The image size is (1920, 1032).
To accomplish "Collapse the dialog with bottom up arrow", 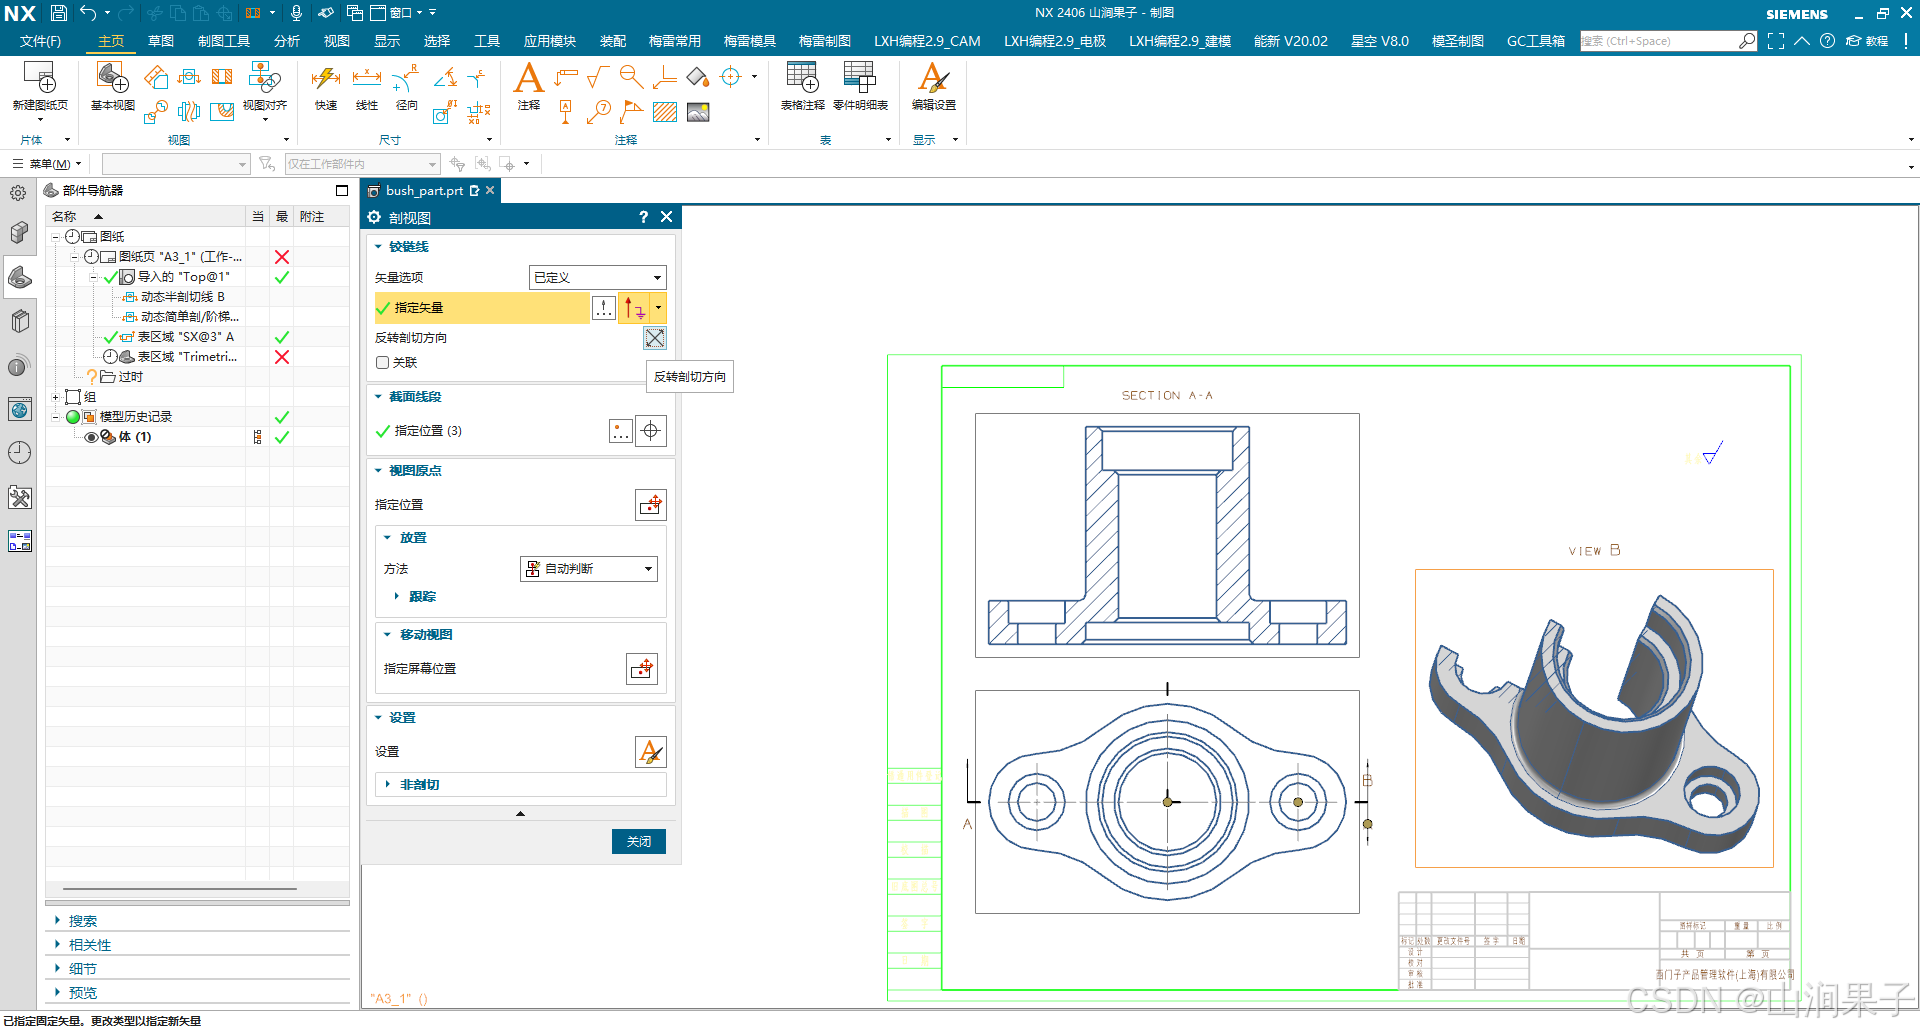I will tap(520, 814).
